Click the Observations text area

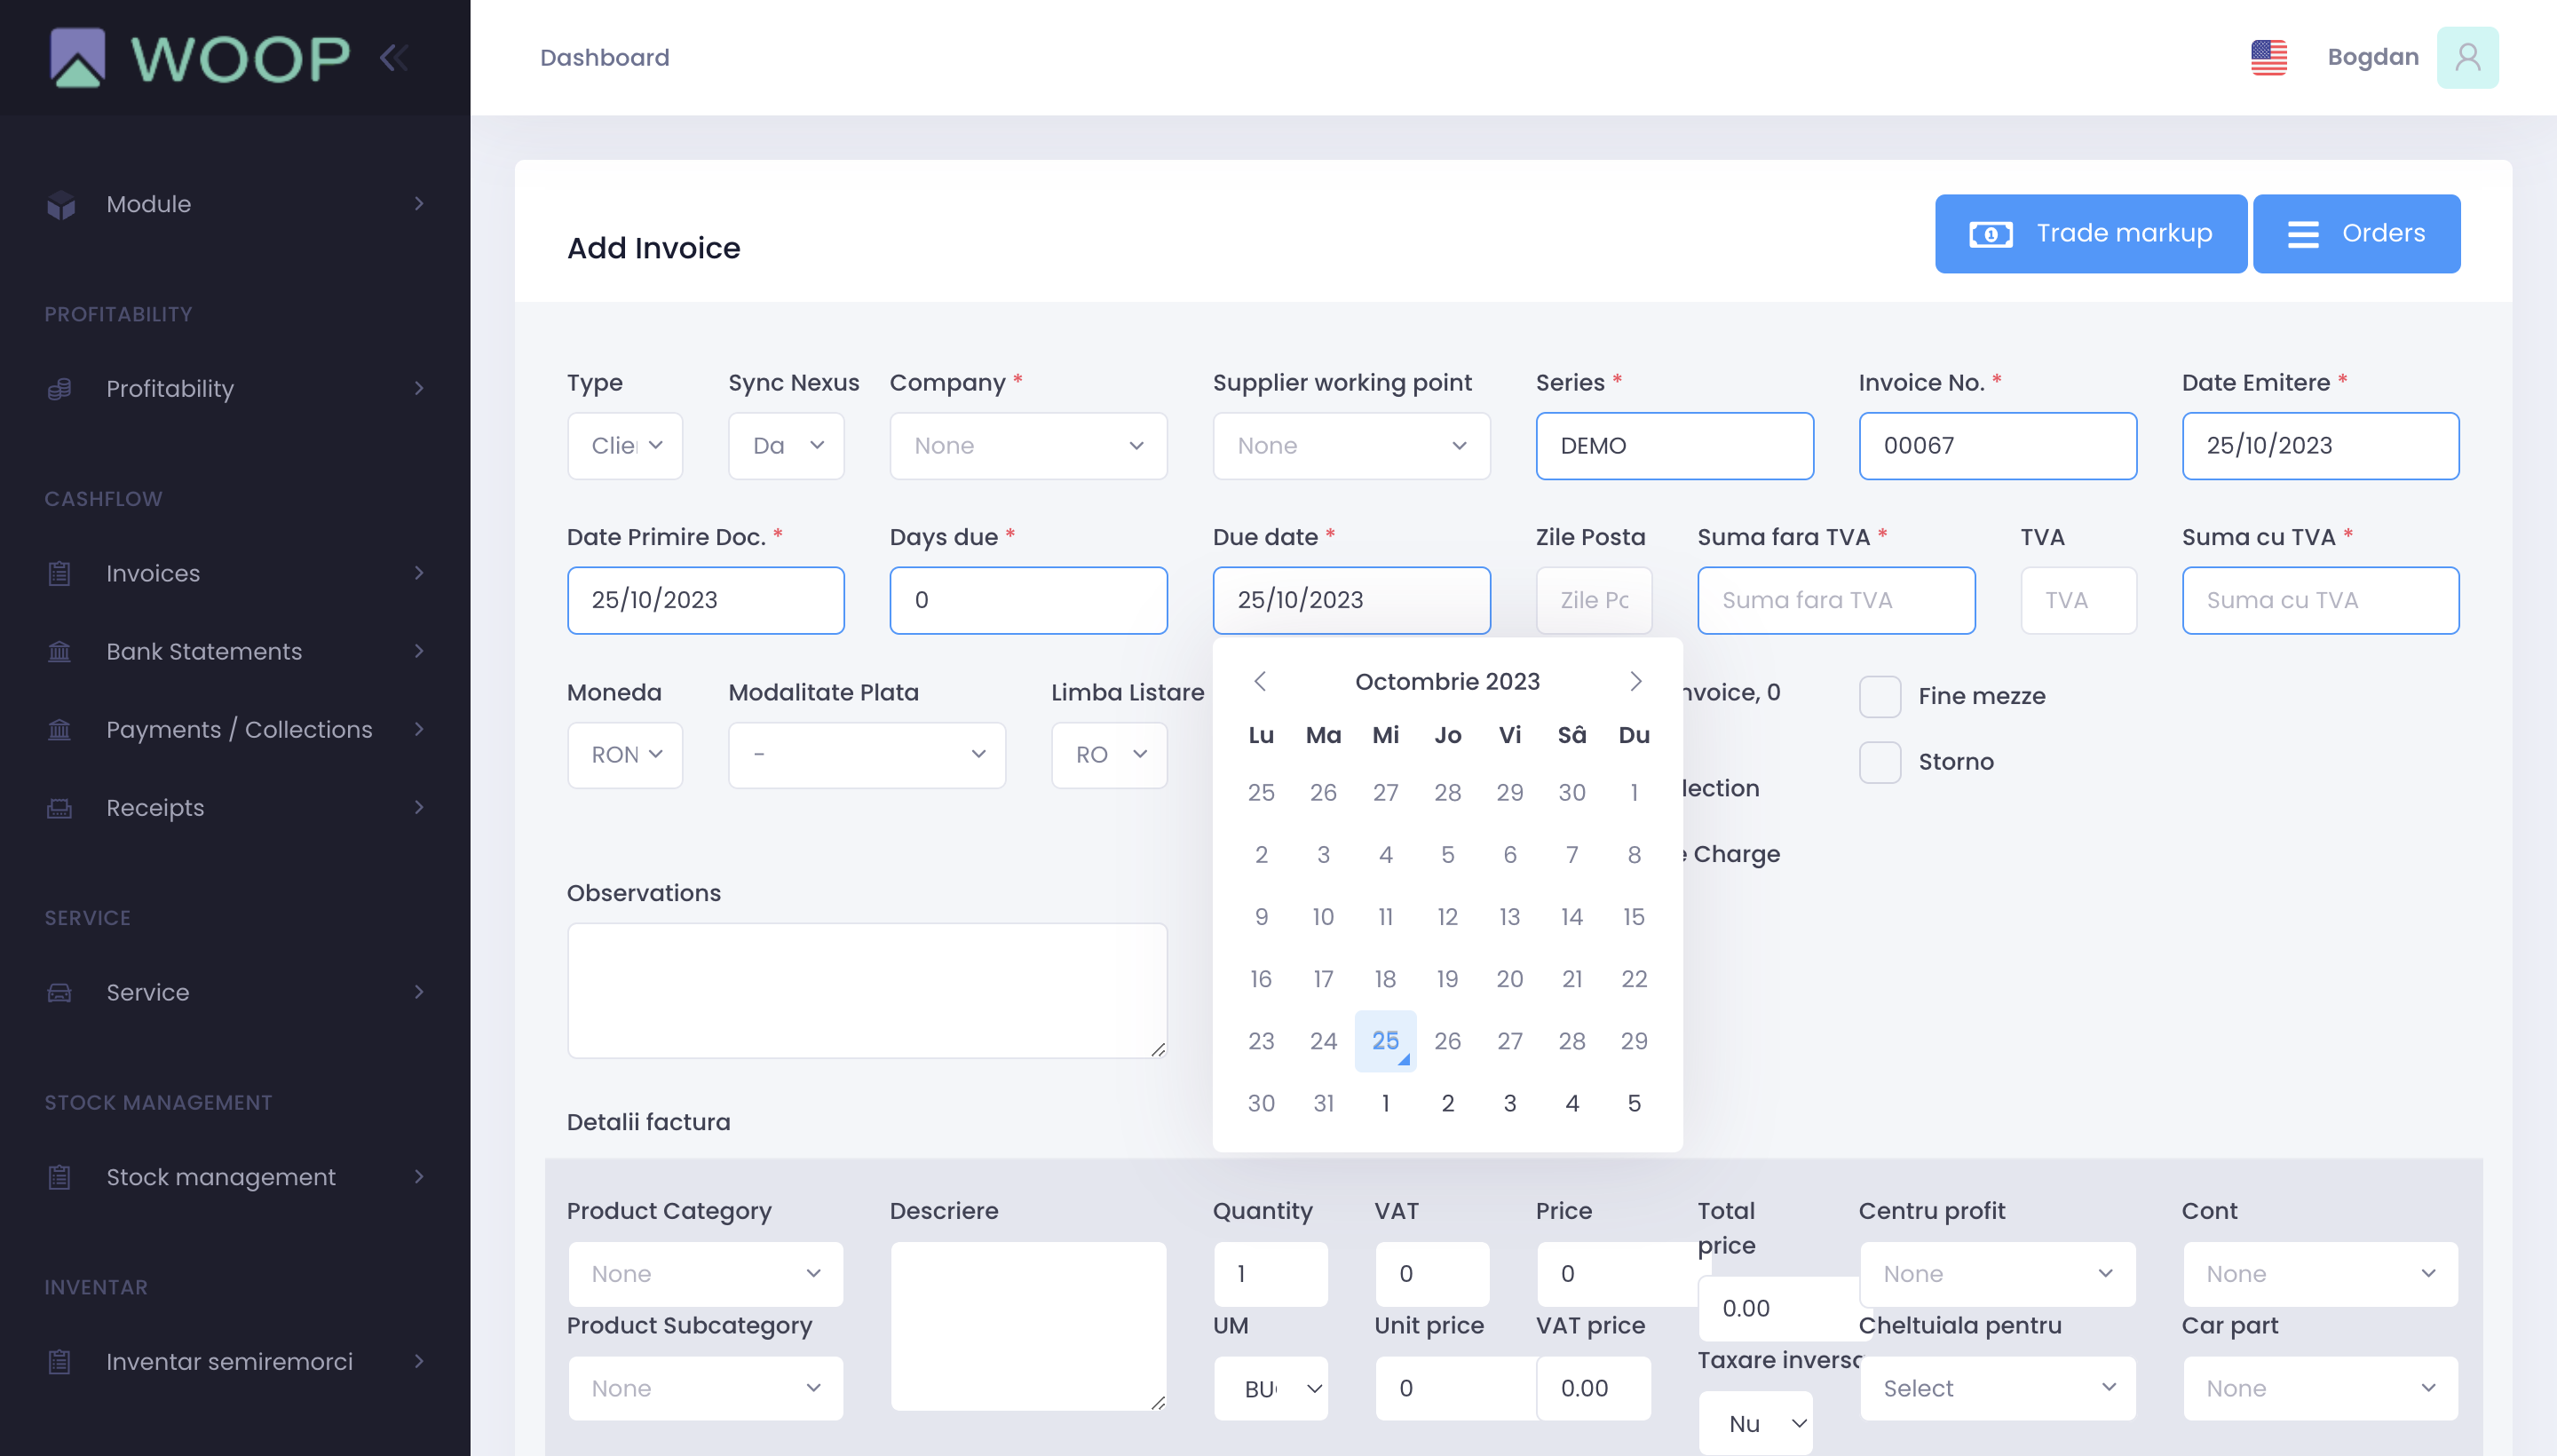pos(867,990)
